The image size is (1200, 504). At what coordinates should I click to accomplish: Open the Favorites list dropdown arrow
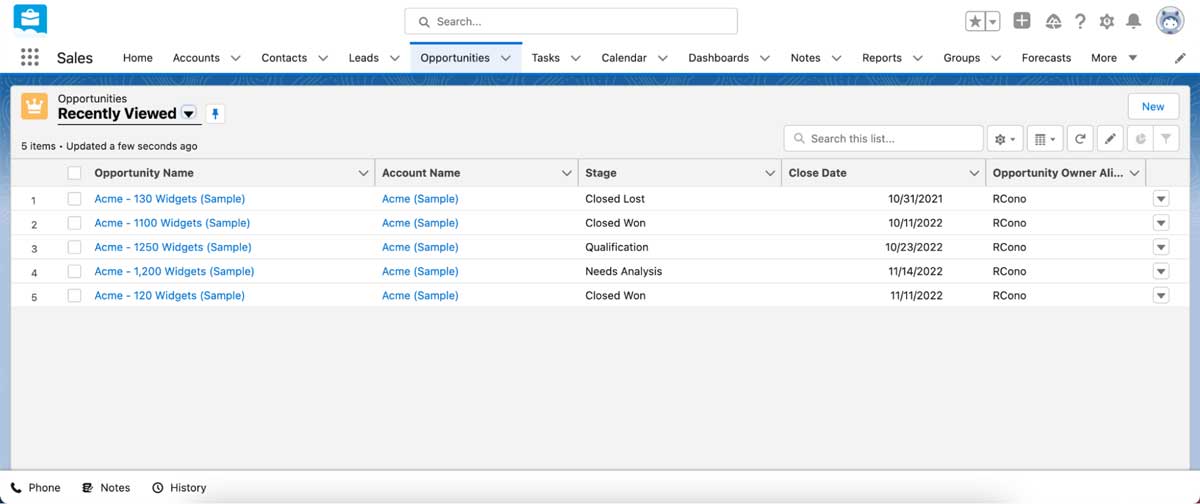(x=993, y=21)
